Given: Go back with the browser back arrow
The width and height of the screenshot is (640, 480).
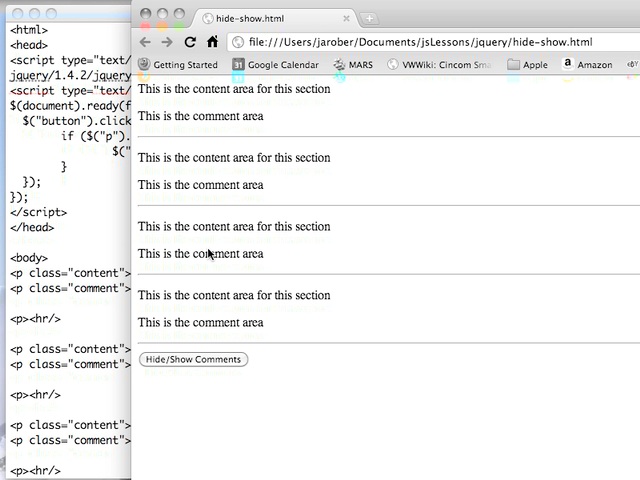Looking at the screenshot, I should pyautogui.click(x=145, y=42).
